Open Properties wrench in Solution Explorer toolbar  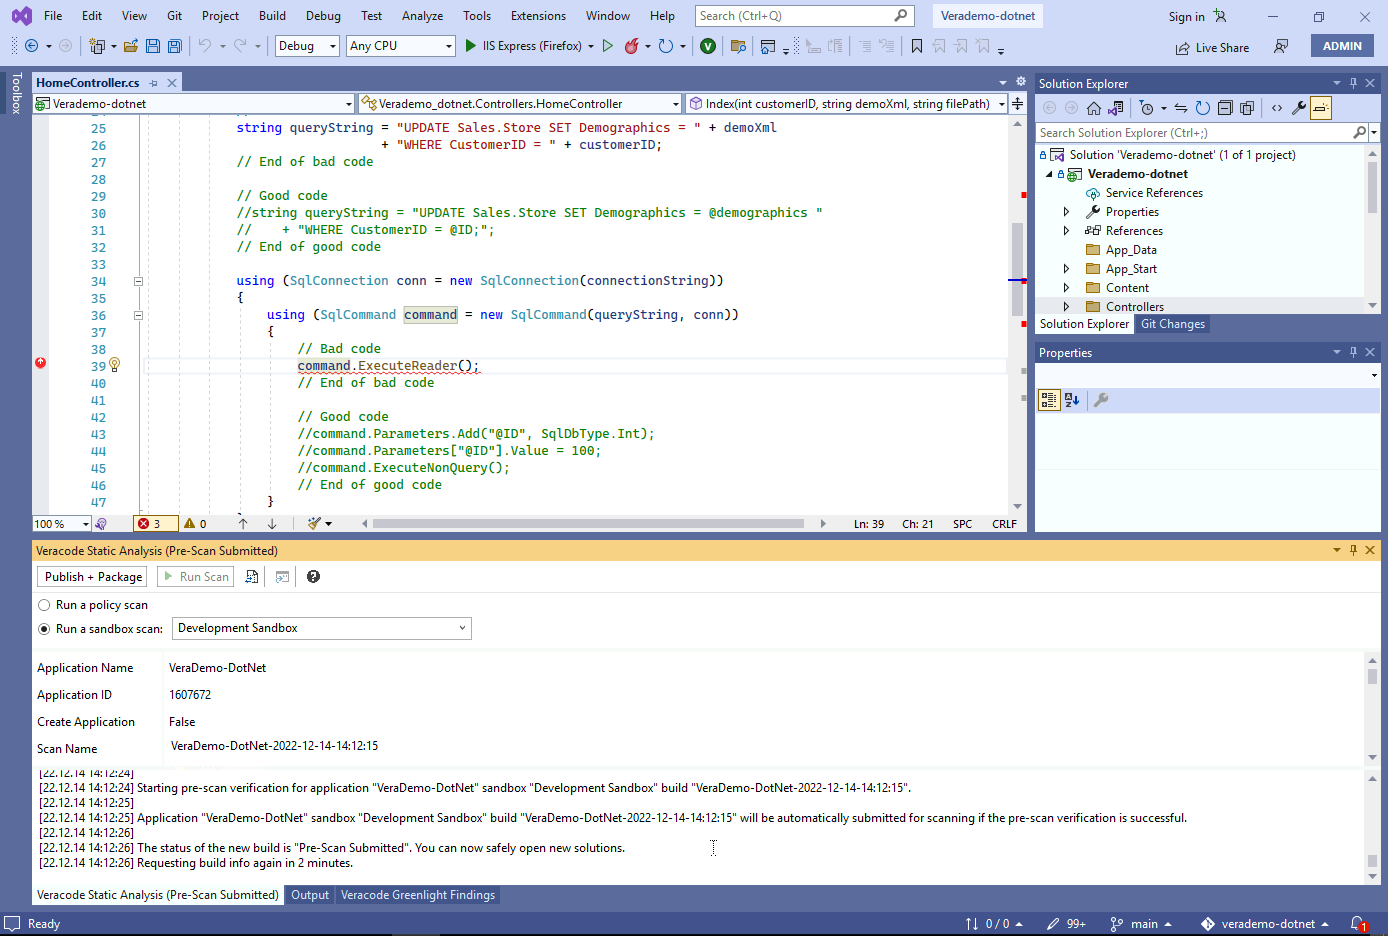tap(1299, 108)
